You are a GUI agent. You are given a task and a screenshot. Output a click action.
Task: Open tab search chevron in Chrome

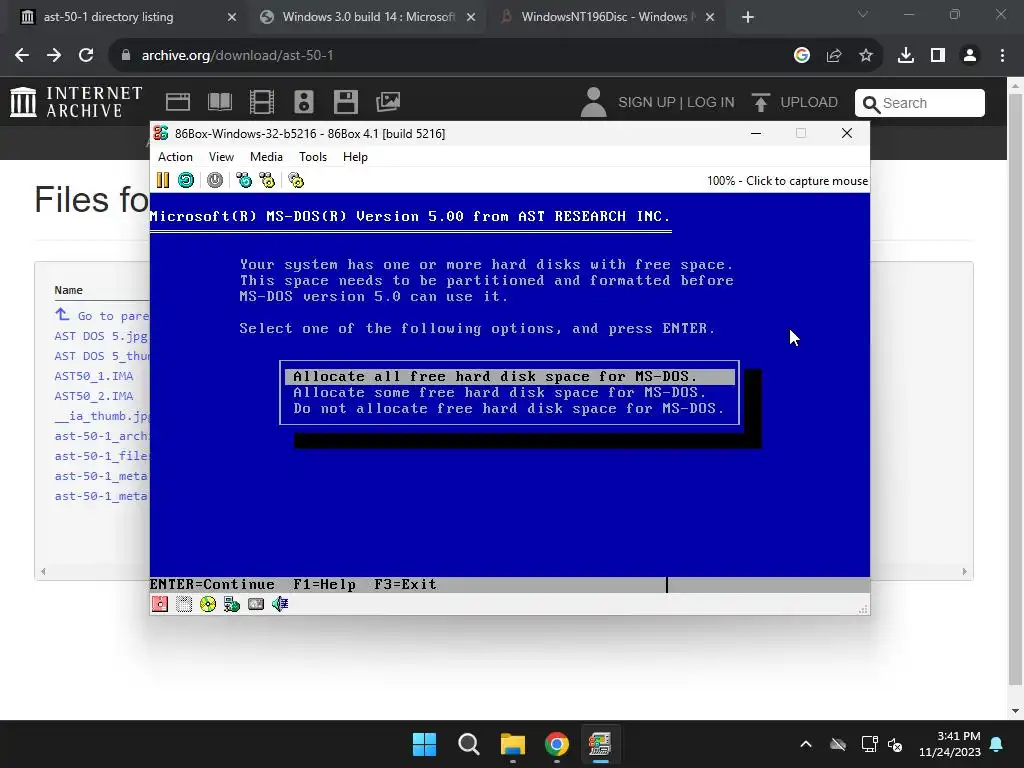(863, 14)
